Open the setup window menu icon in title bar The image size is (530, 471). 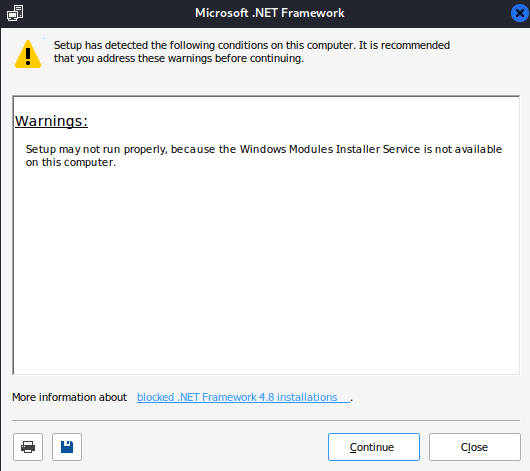tap(15, 13)
